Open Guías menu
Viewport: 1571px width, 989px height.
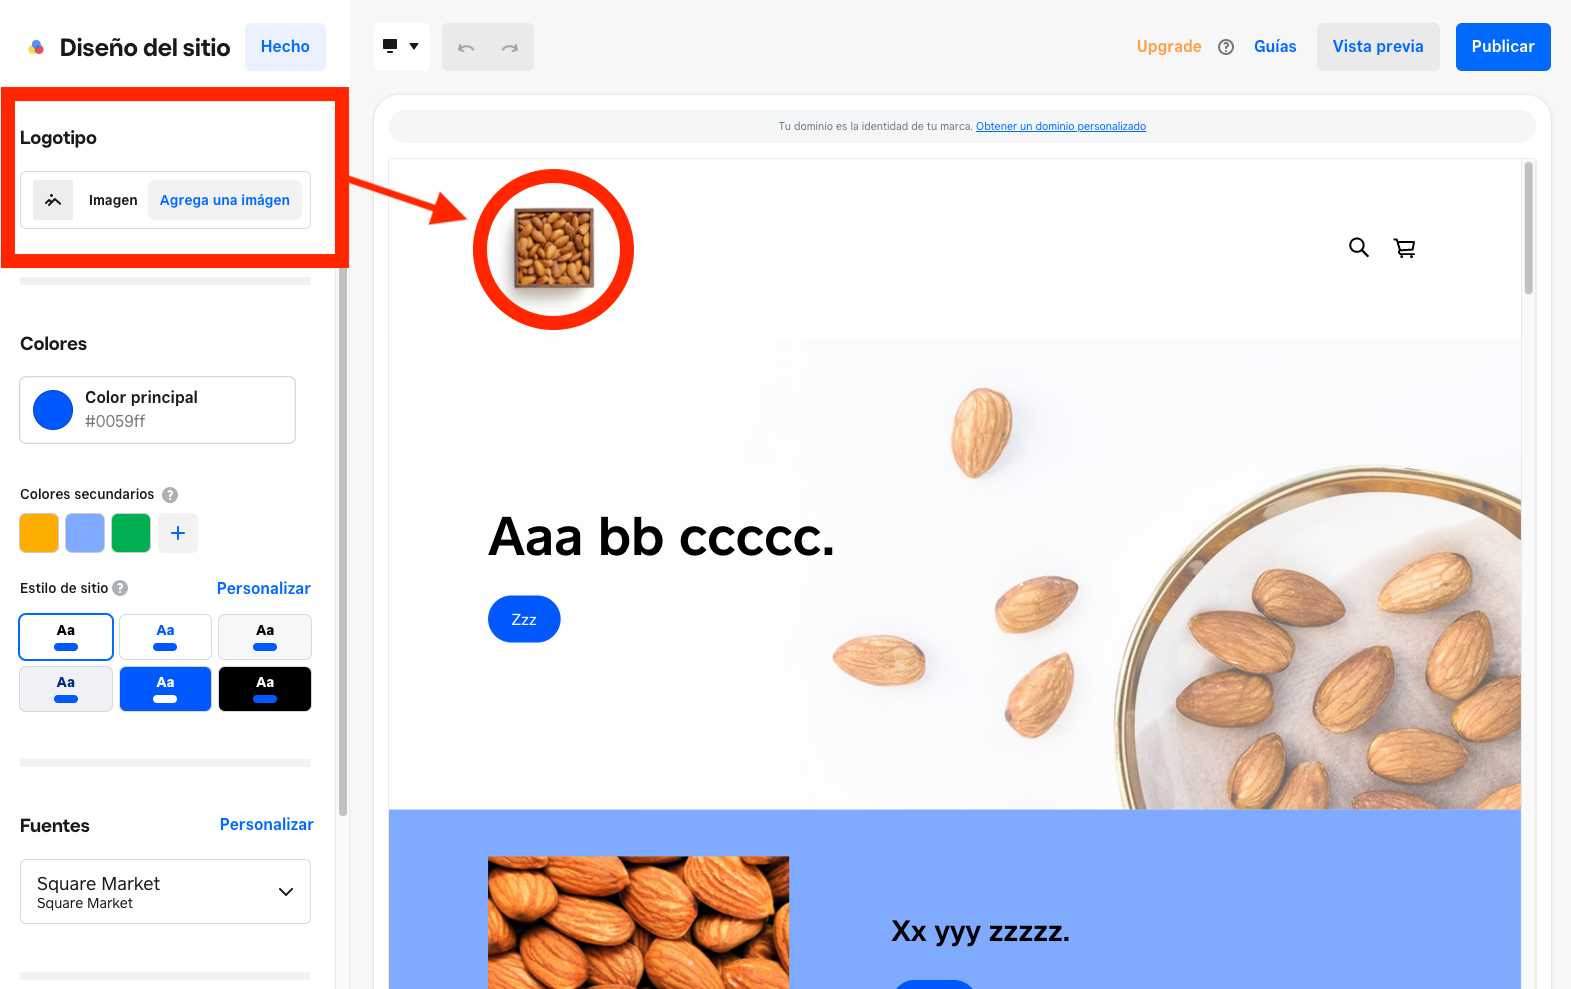point(1275,47)
